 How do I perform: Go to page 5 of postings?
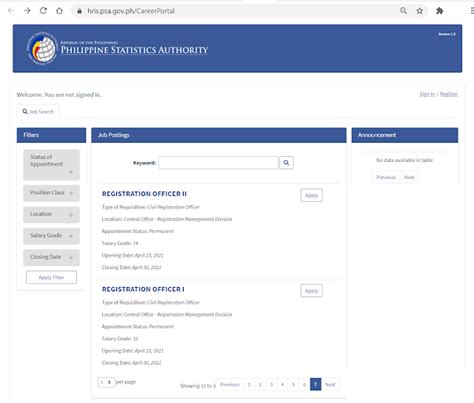(293, 384)
